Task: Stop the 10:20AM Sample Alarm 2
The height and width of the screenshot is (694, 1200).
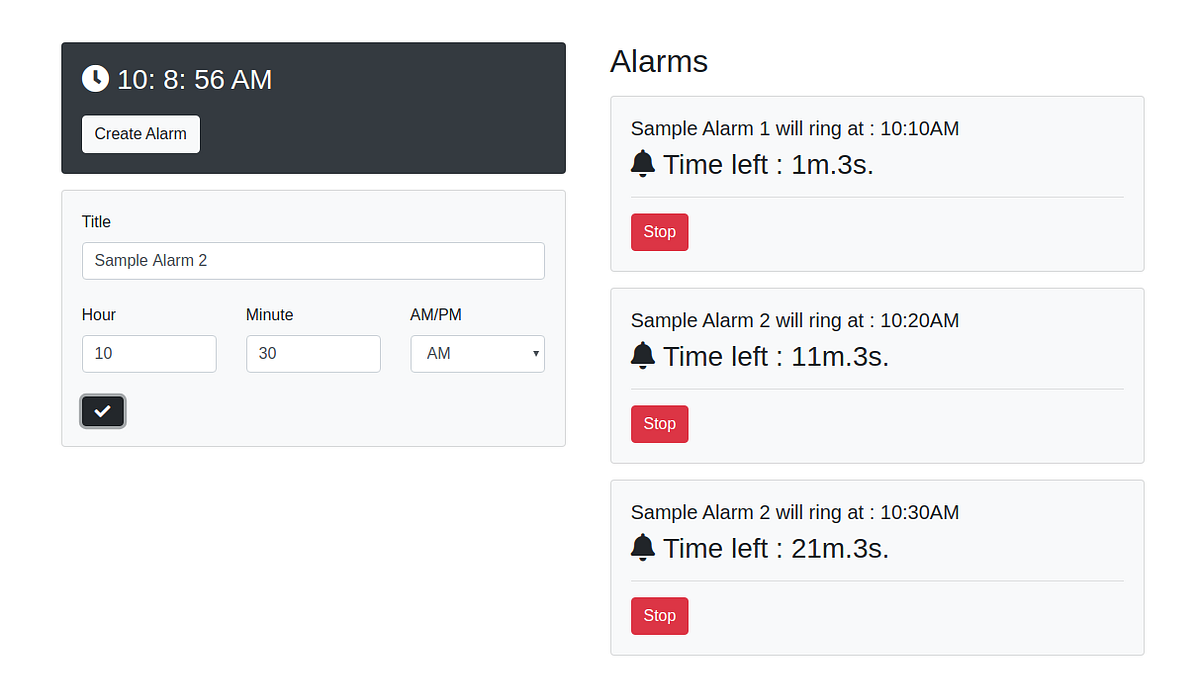Action: 659,423
